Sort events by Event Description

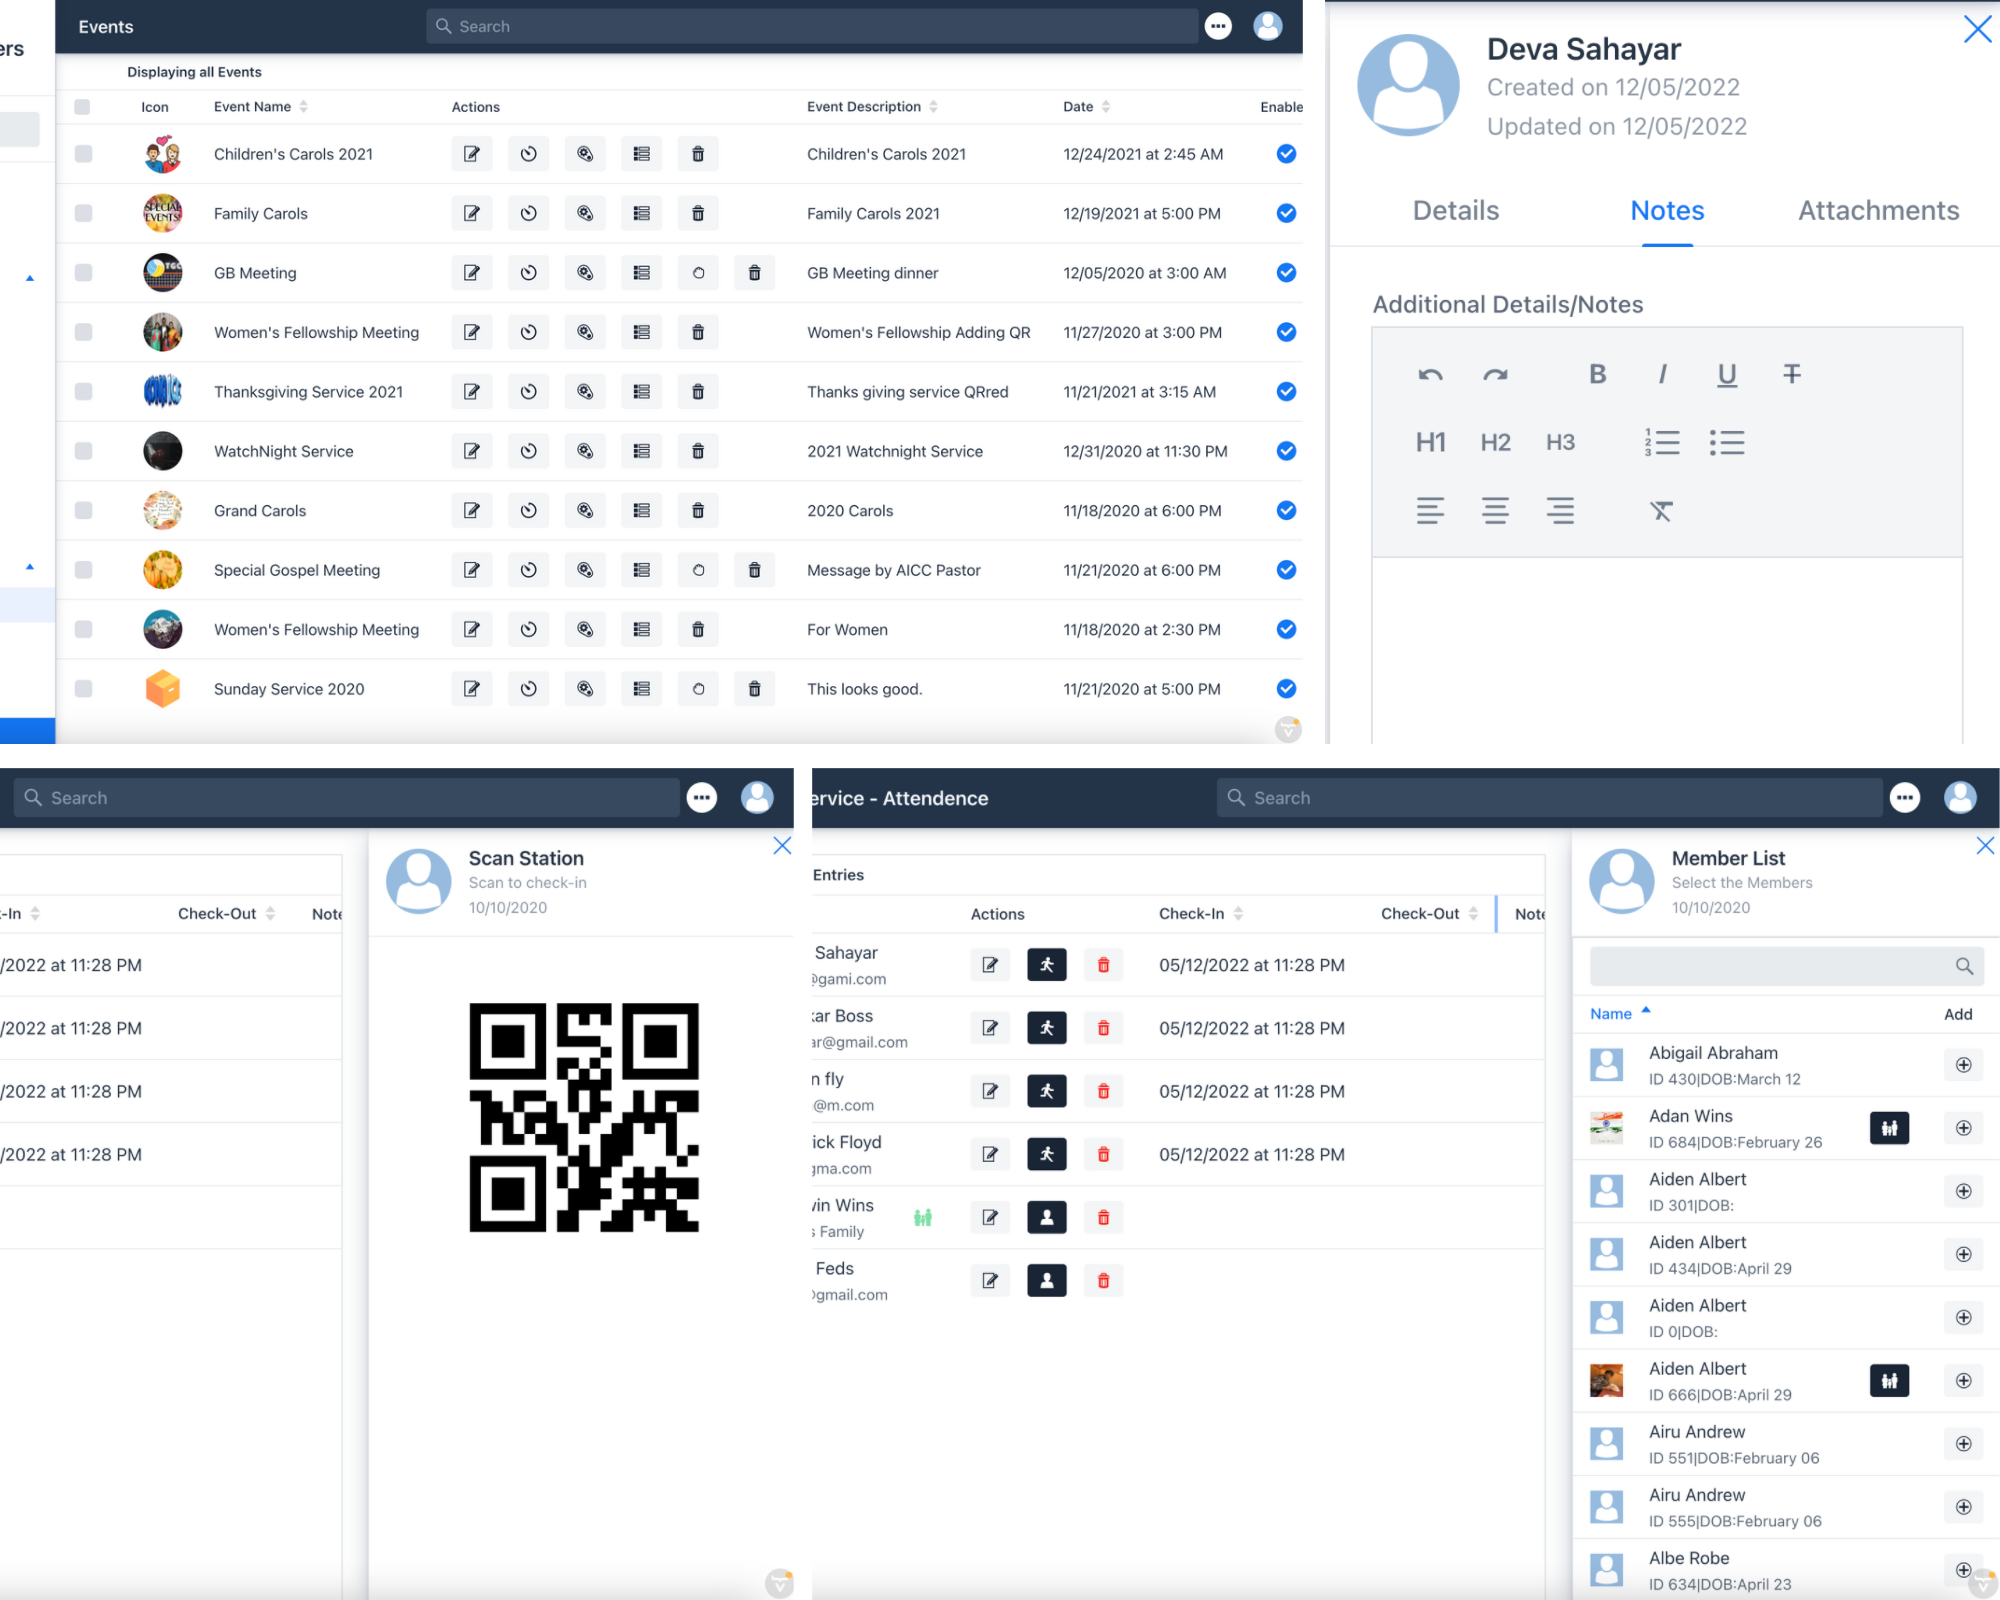872,107
